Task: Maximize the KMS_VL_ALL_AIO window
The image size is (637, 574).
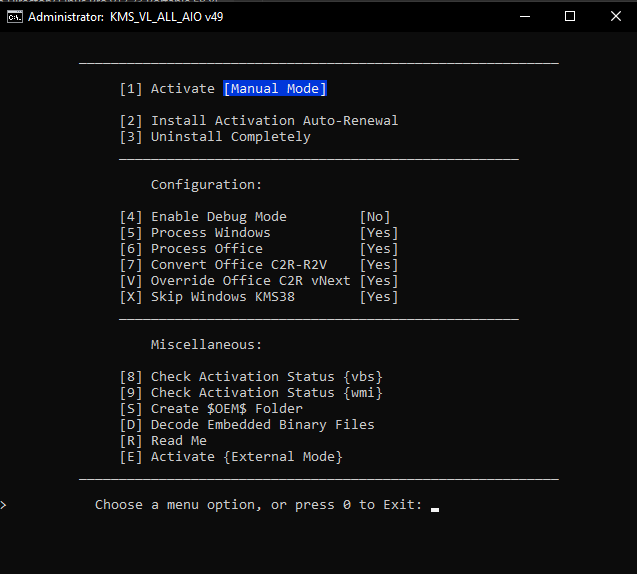Action: click(x=570, y=16)
